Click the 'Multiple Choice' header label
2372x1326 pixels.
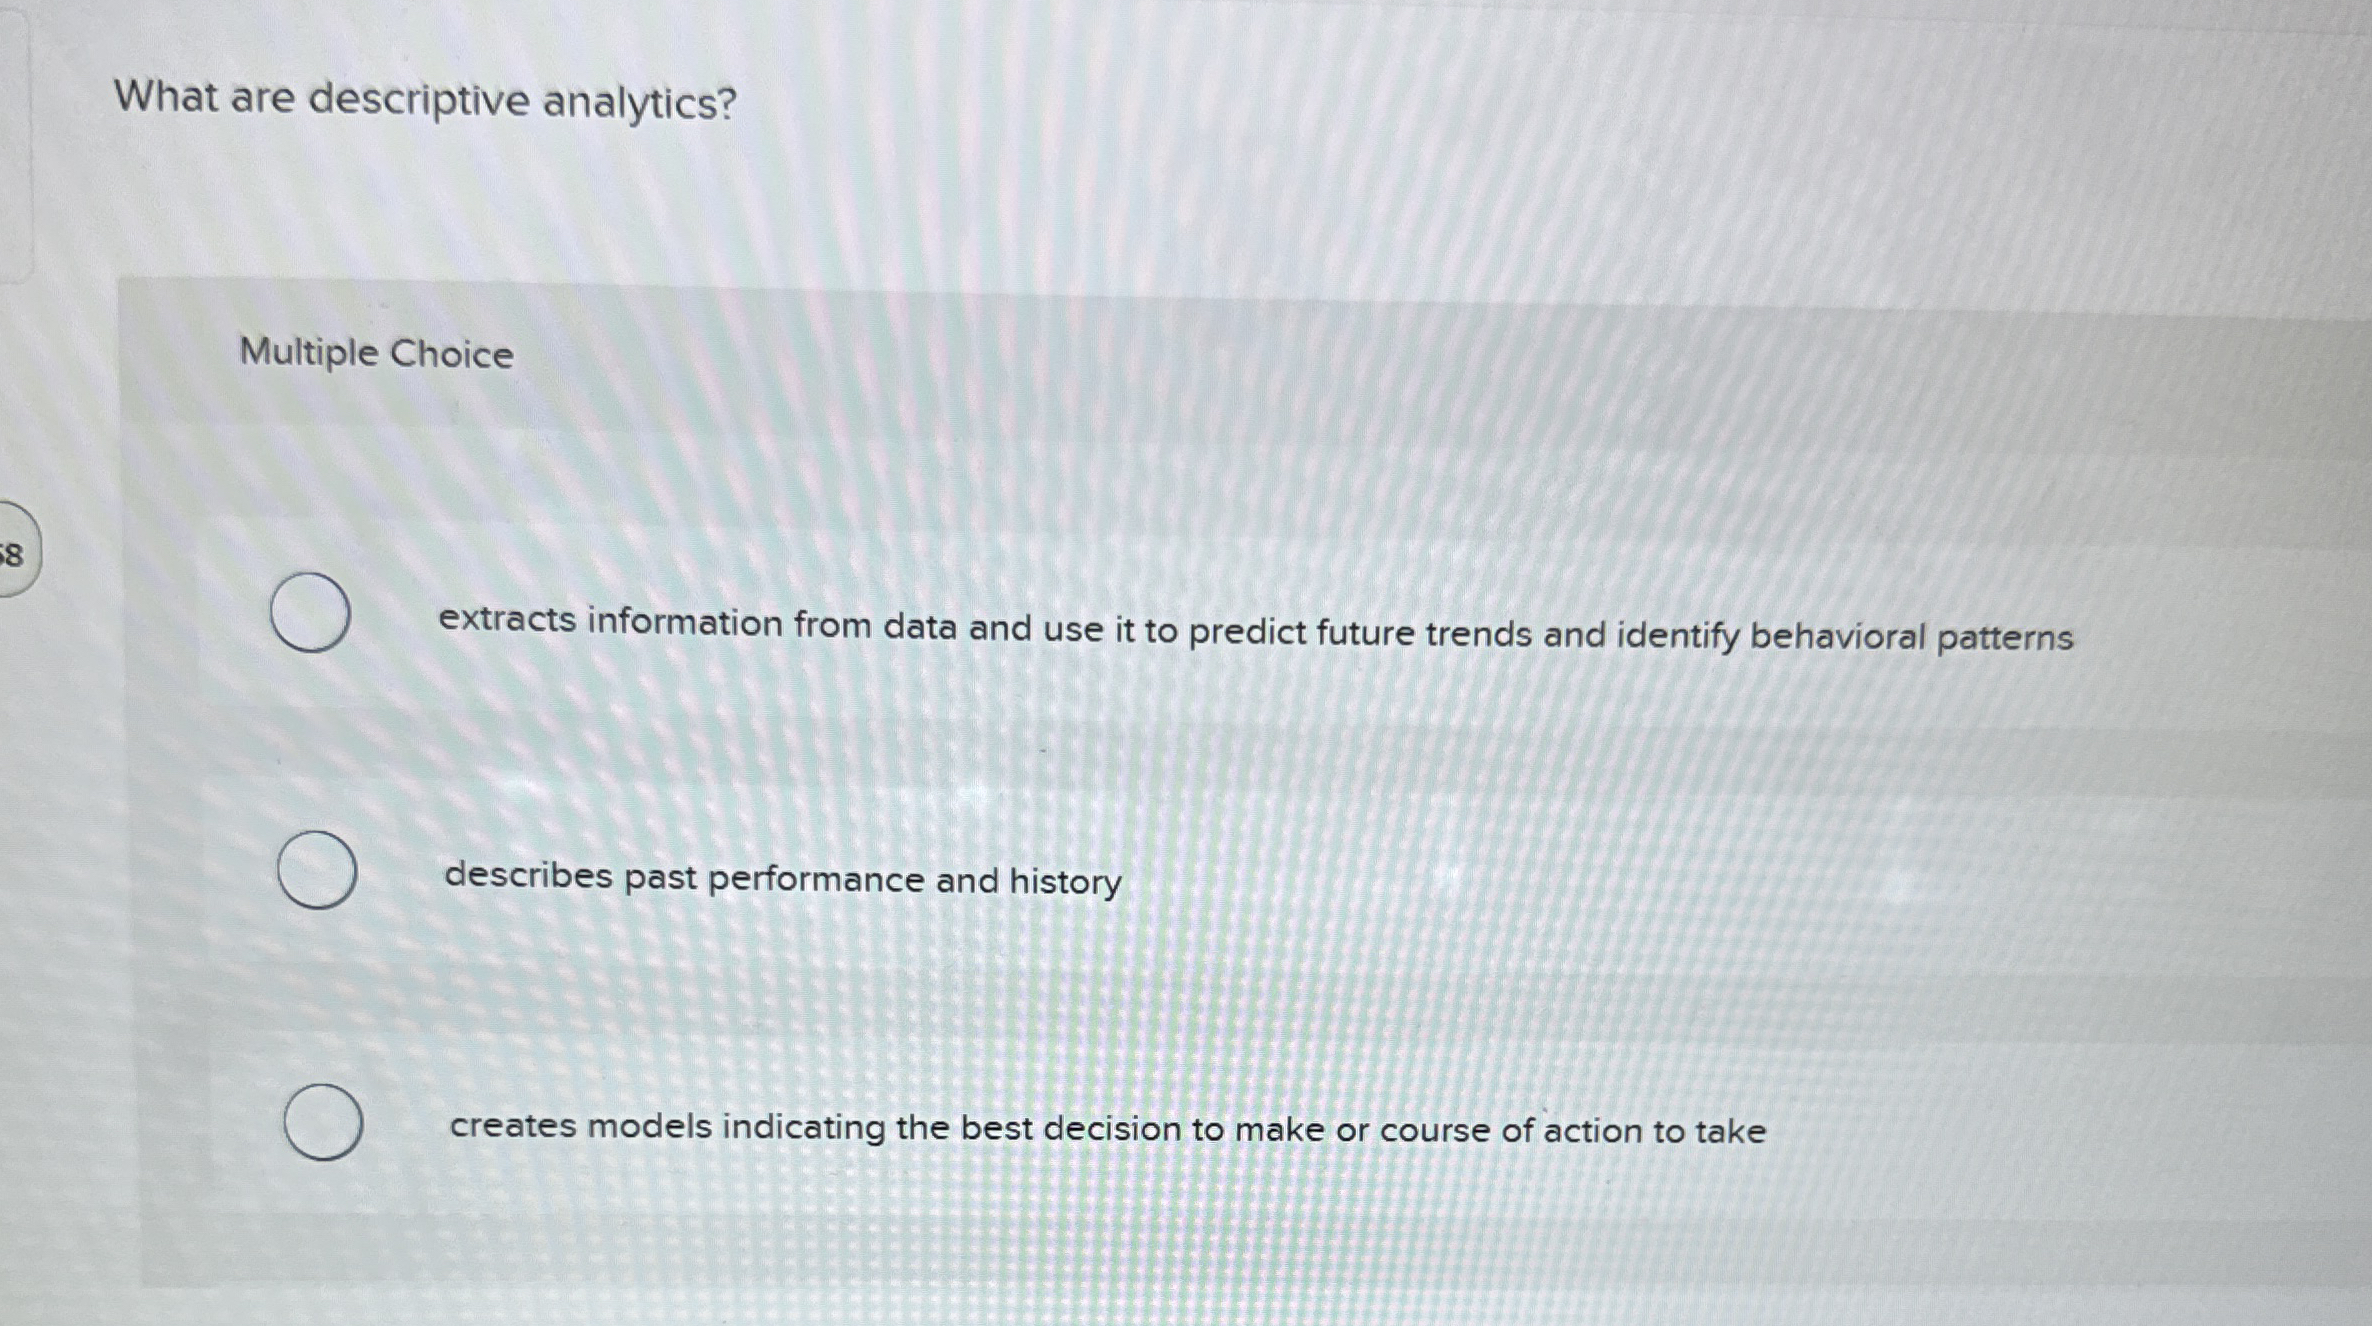click(375, 352)
